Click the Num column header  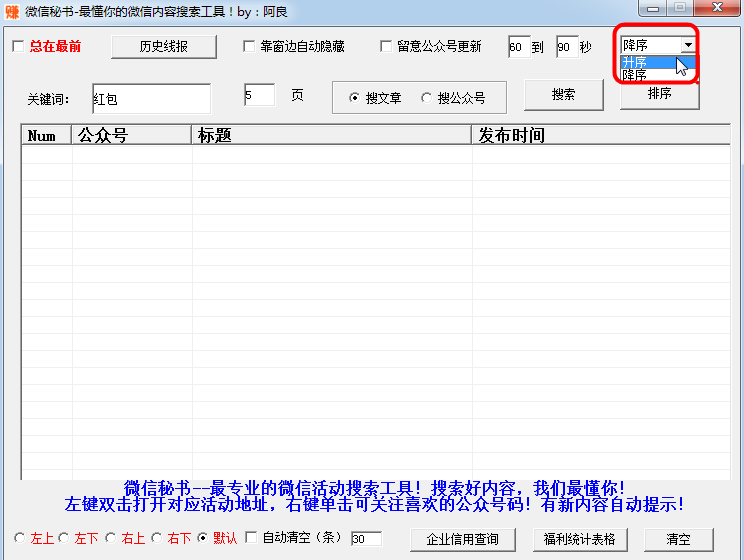[46, 135]
